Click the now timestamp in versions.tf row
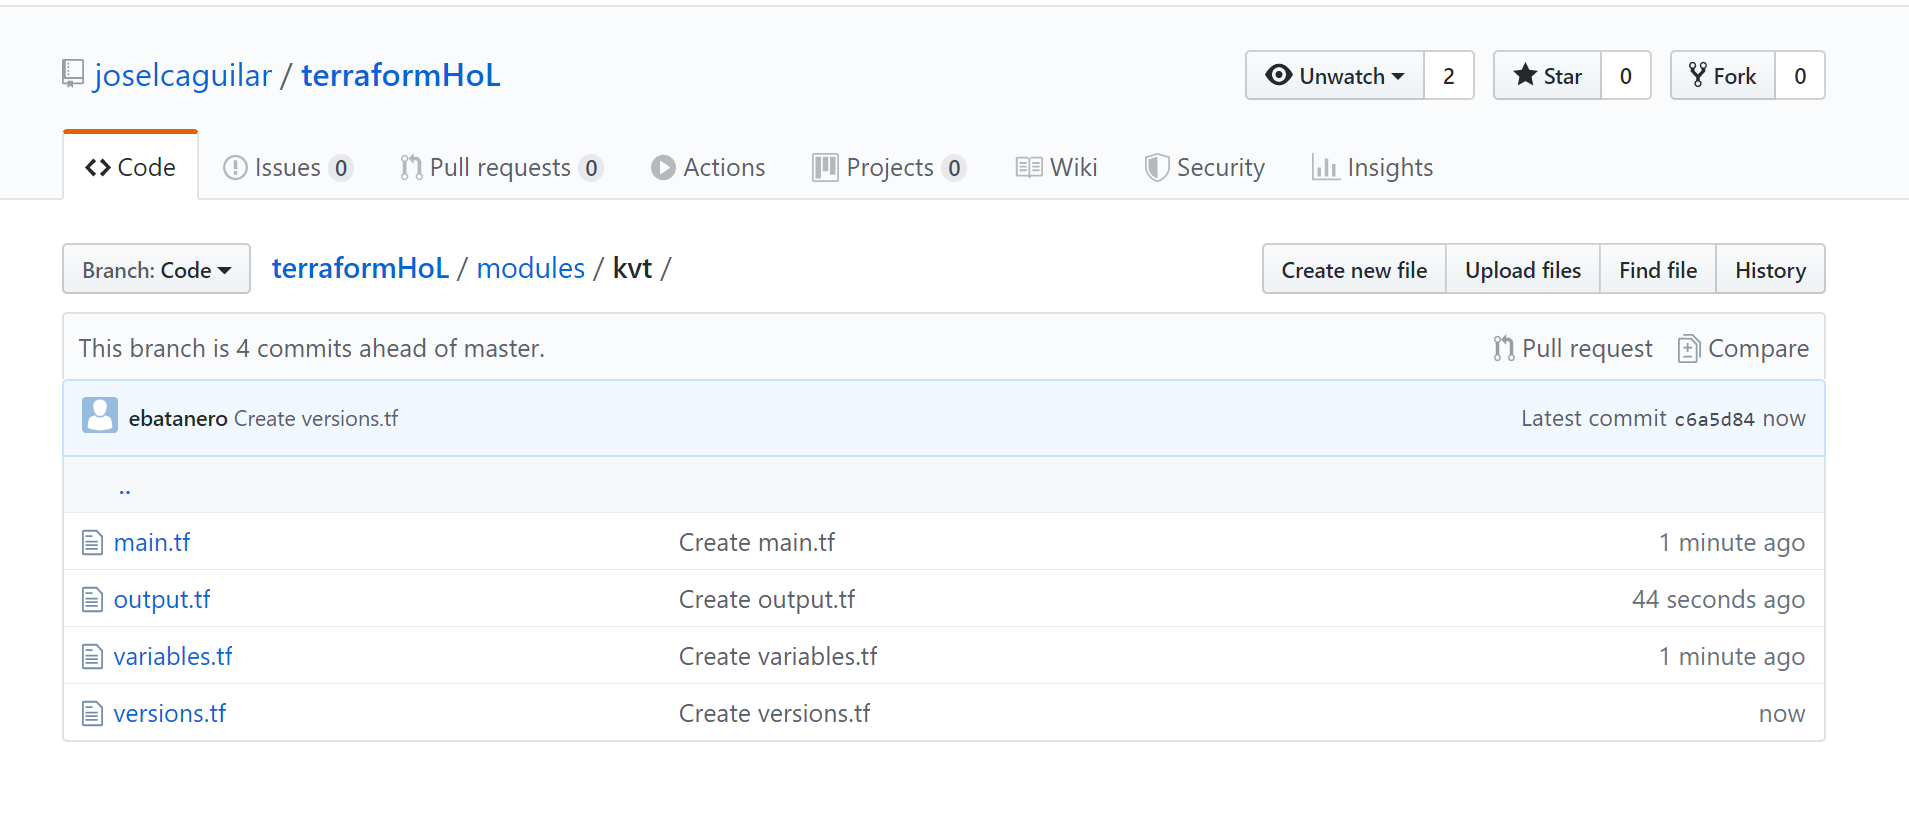The height and width of the screenshot is (825, 1909). [1782, 713]
